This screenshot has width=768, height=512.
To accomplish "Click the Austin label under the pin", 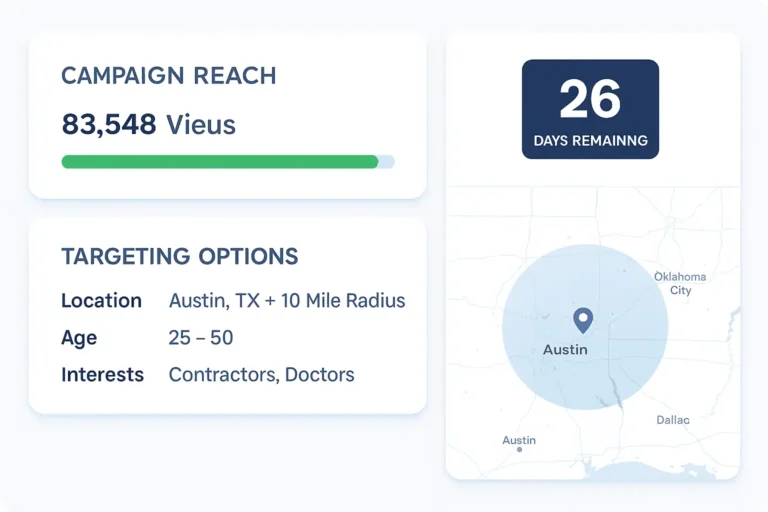I will coord(565,350).
